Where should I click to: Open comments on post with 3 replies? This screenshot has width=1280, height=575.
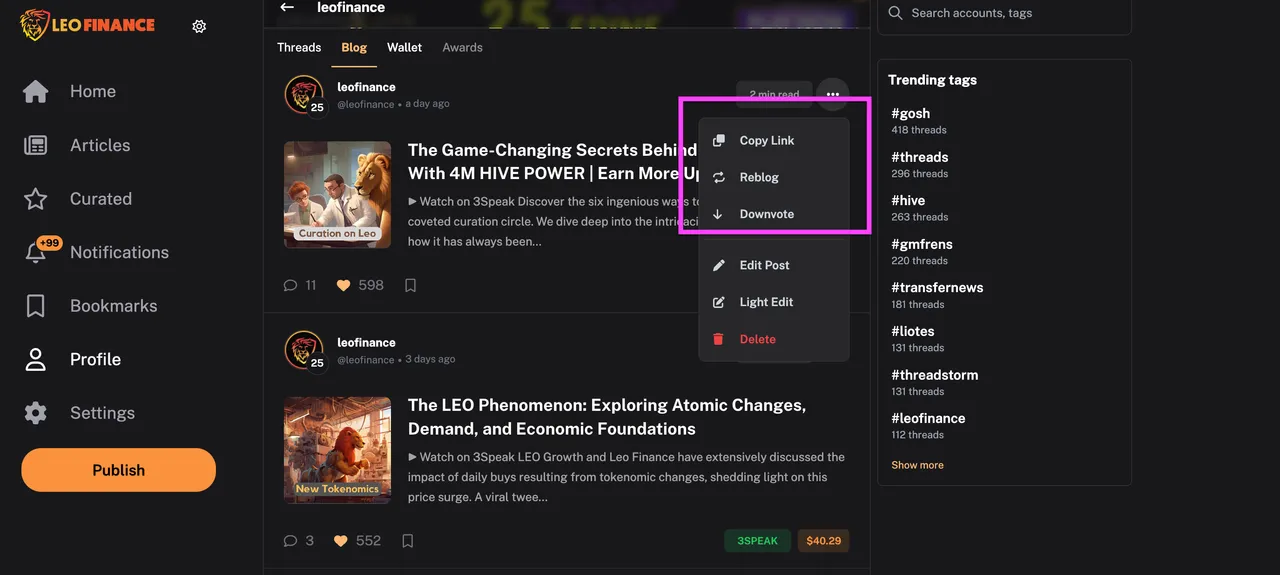[x=299, y=540]
